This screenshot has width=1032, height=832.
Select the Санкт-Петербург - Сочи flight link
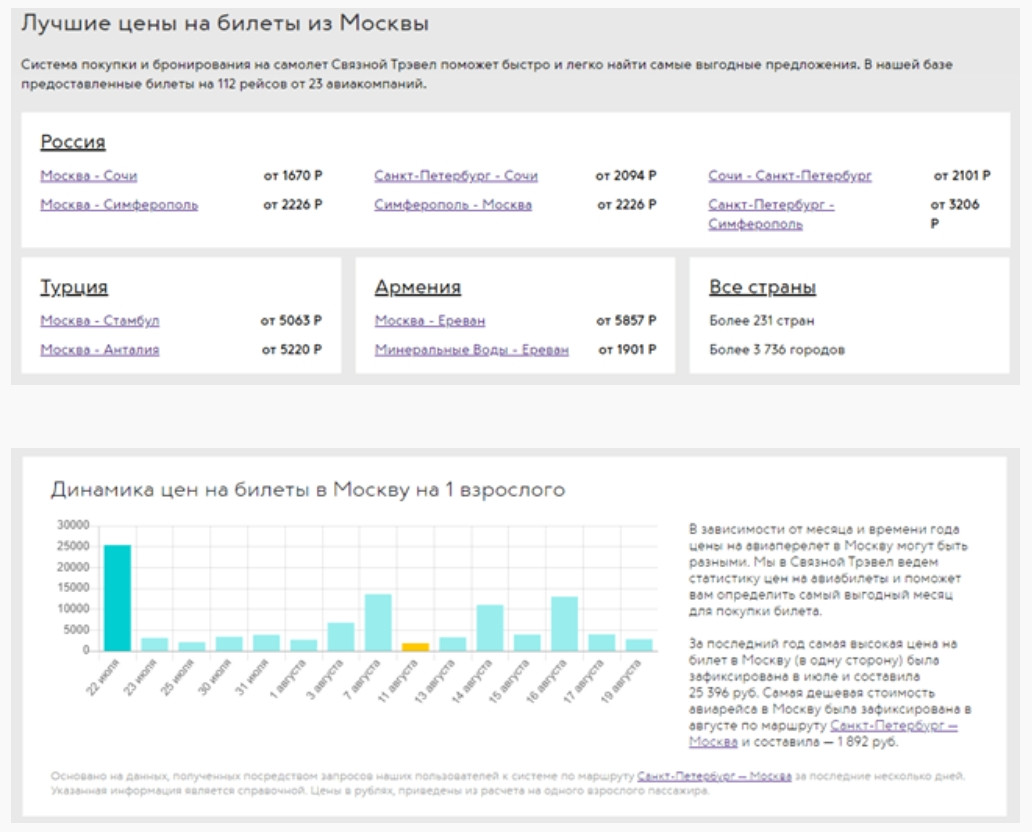point(455,176)
